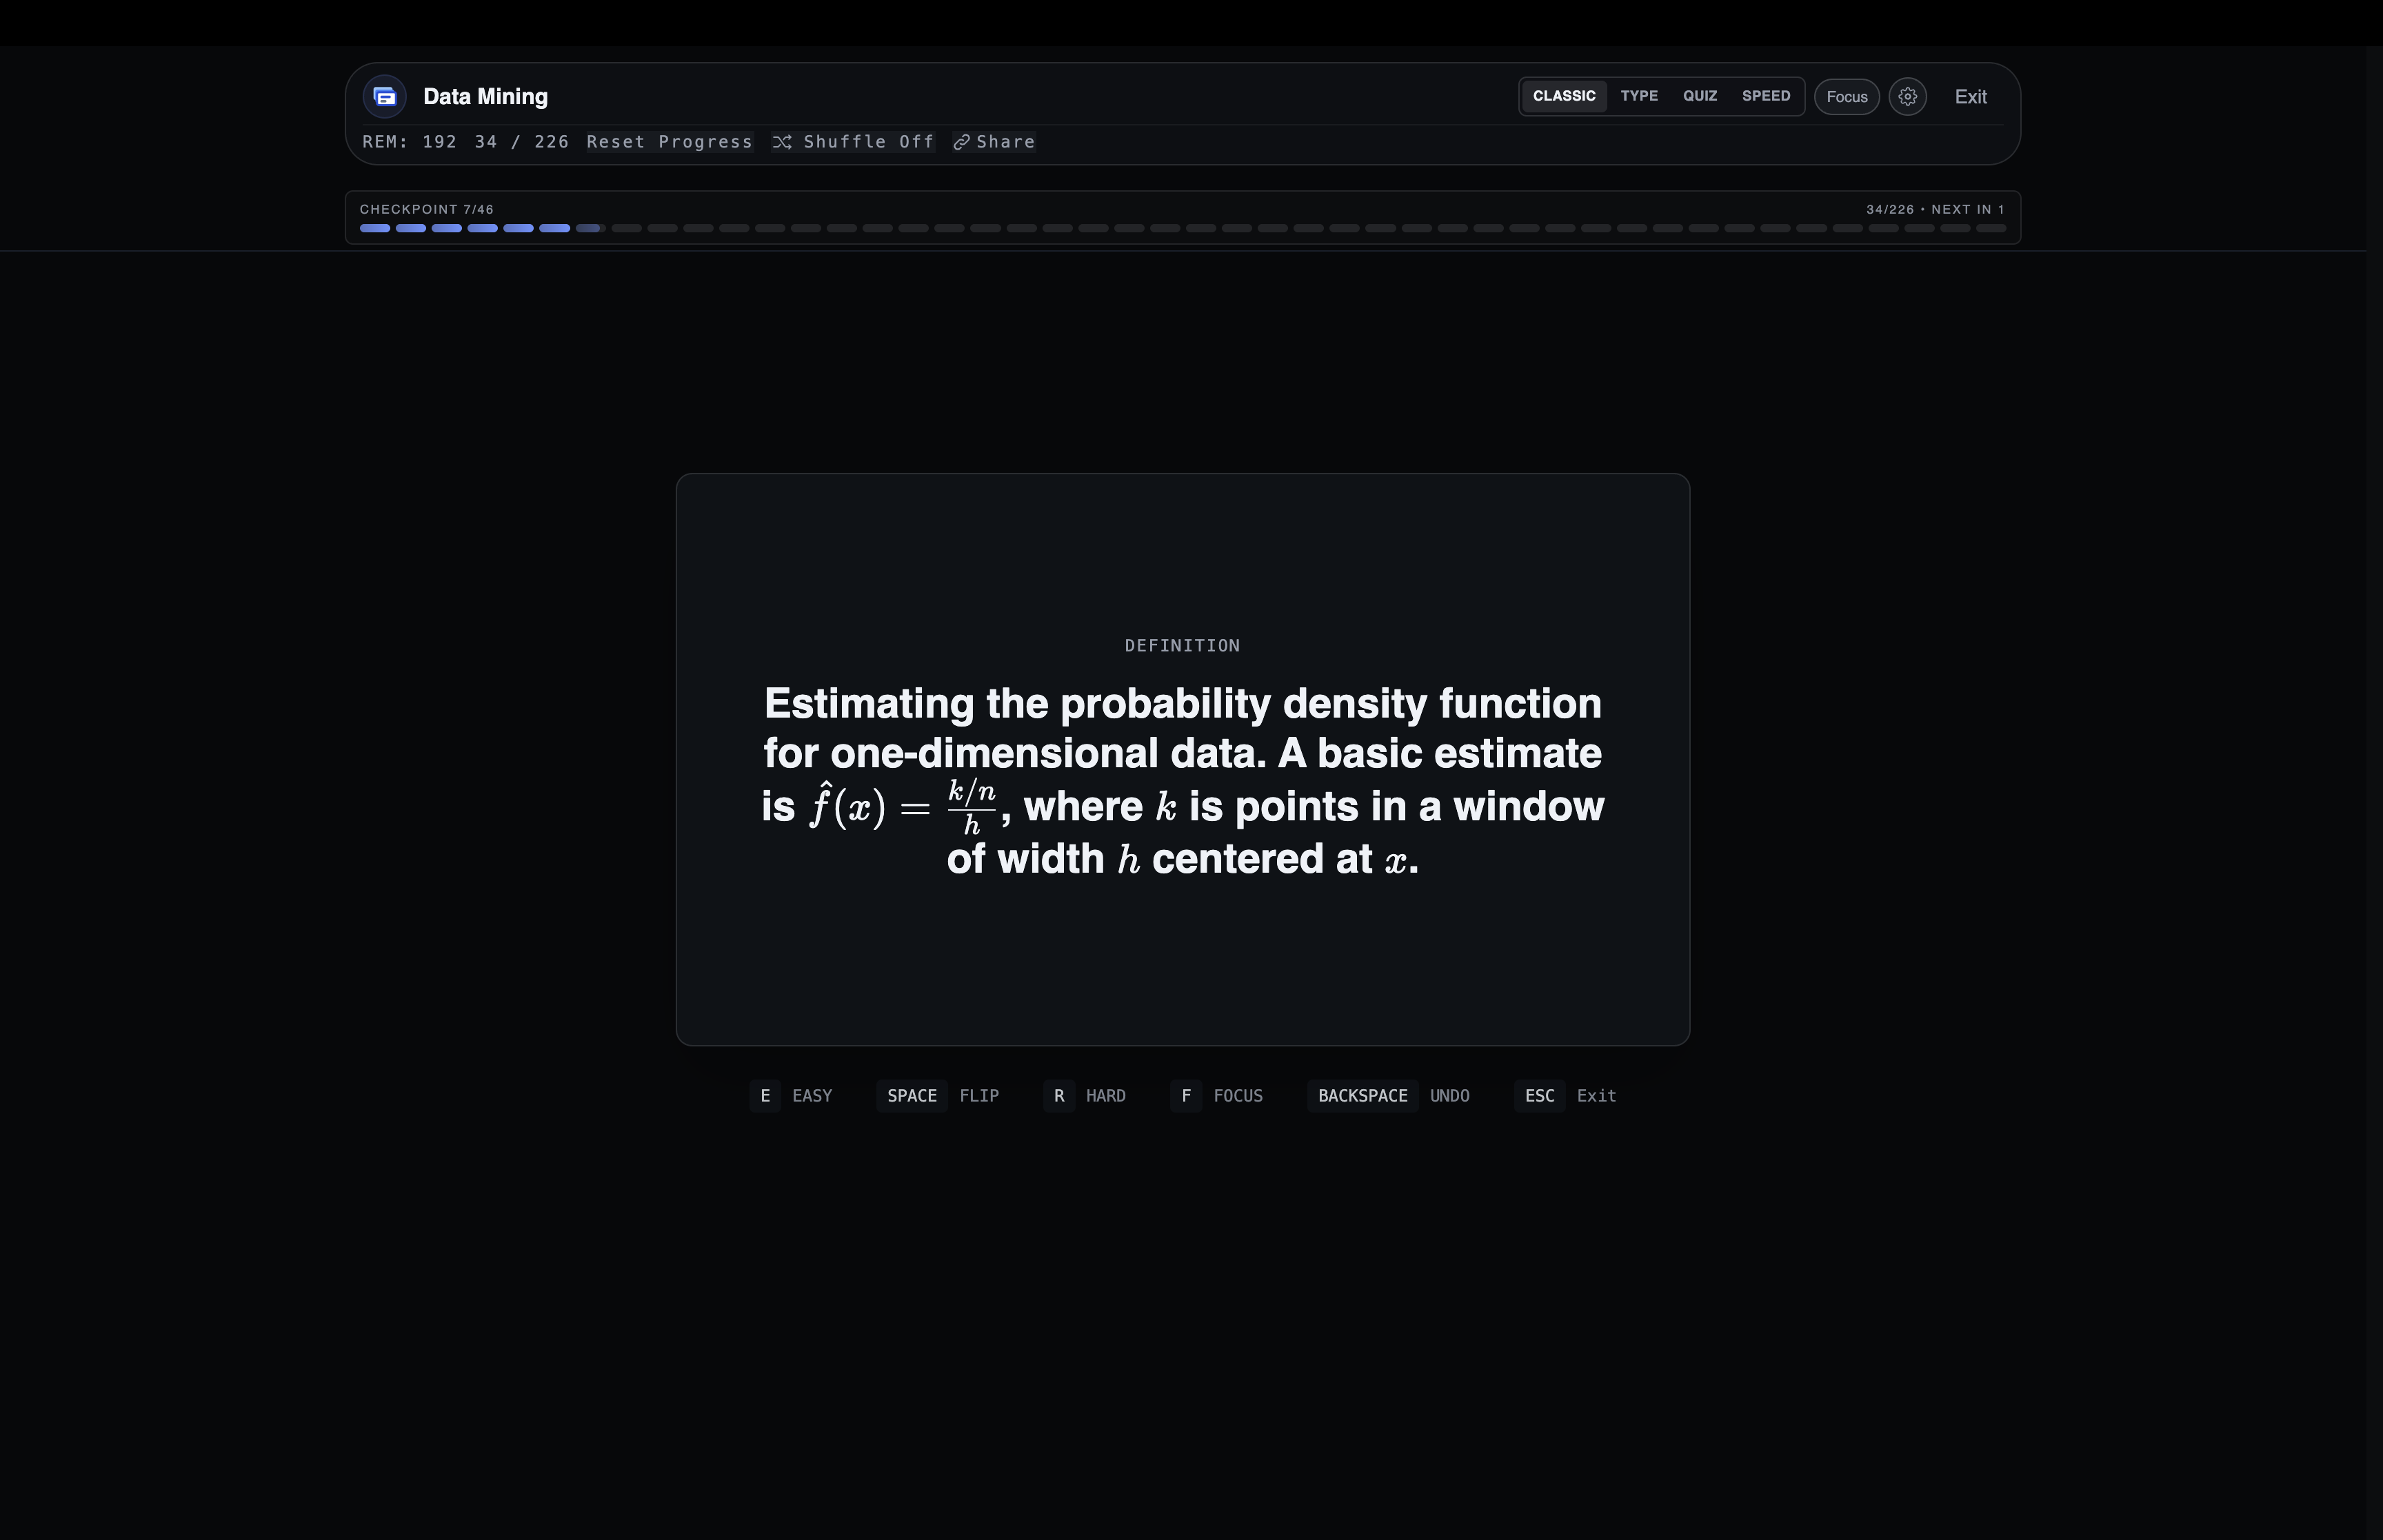Viewport: 2383px width, 1540px height.
Task: Click the 'UNDO' label
Action: [x=1450, y=1096]
